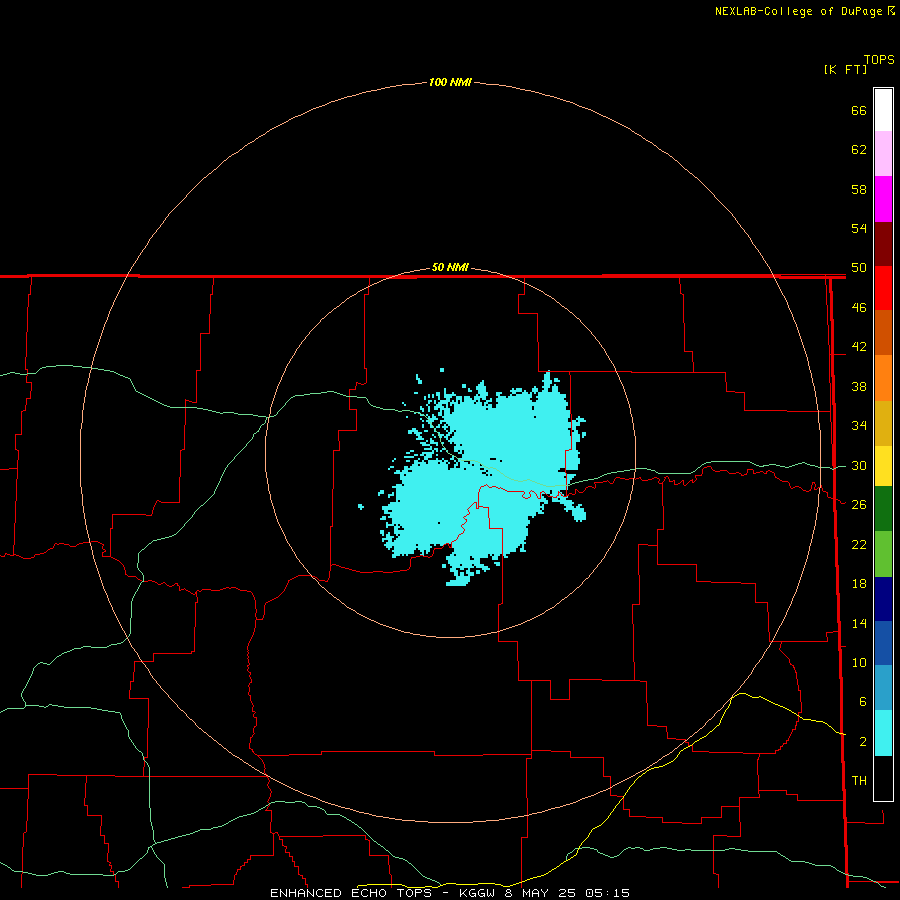900x900 pixels.
Task: Click the light blue swatch near 6
Action: [883, 688]
